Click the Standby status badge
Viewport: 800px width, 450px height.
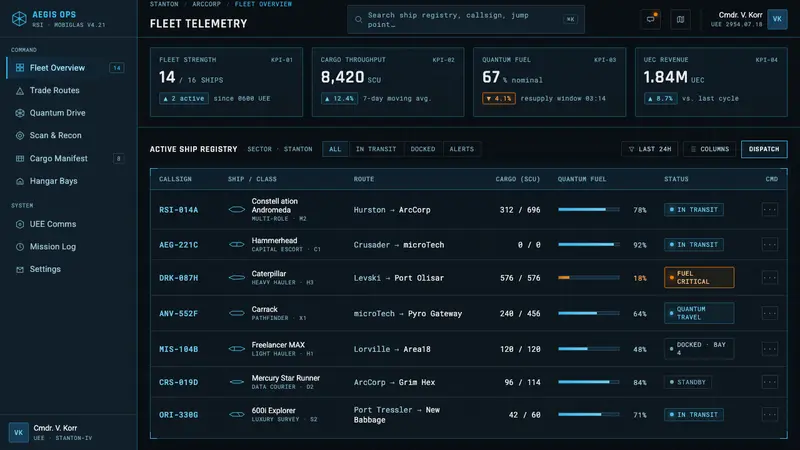(x=688, y=382)
